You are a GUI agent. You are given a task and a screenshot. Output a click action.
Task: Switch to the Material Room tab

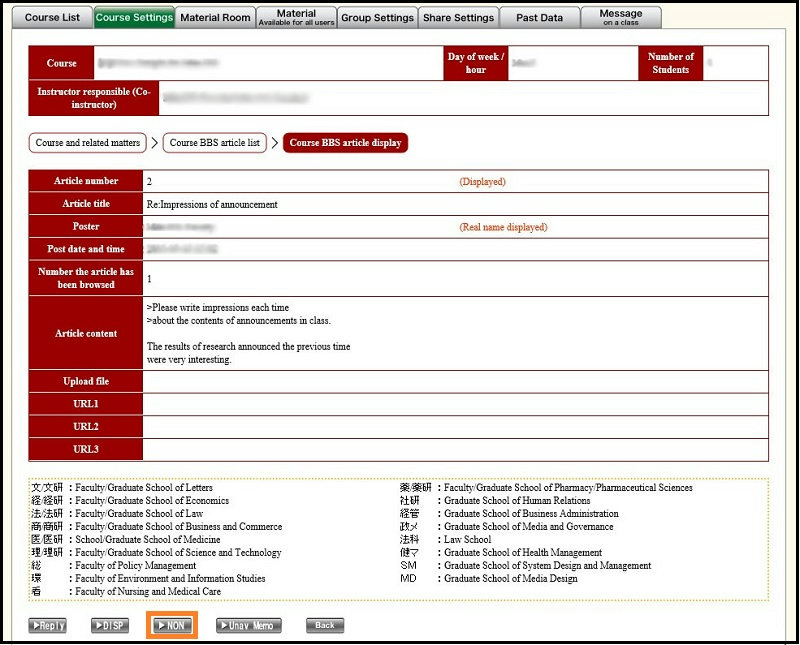(x=215, y=17)
